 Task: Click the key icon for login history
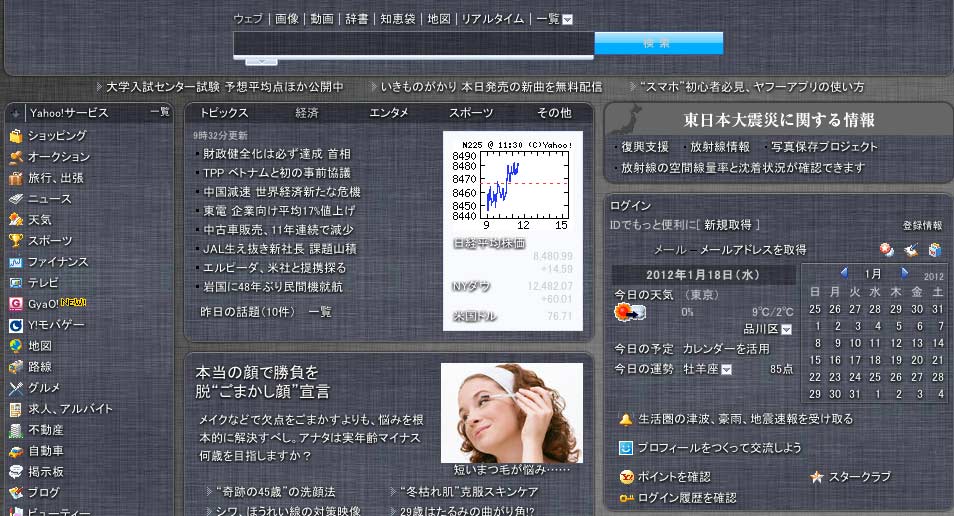point(626,498)
